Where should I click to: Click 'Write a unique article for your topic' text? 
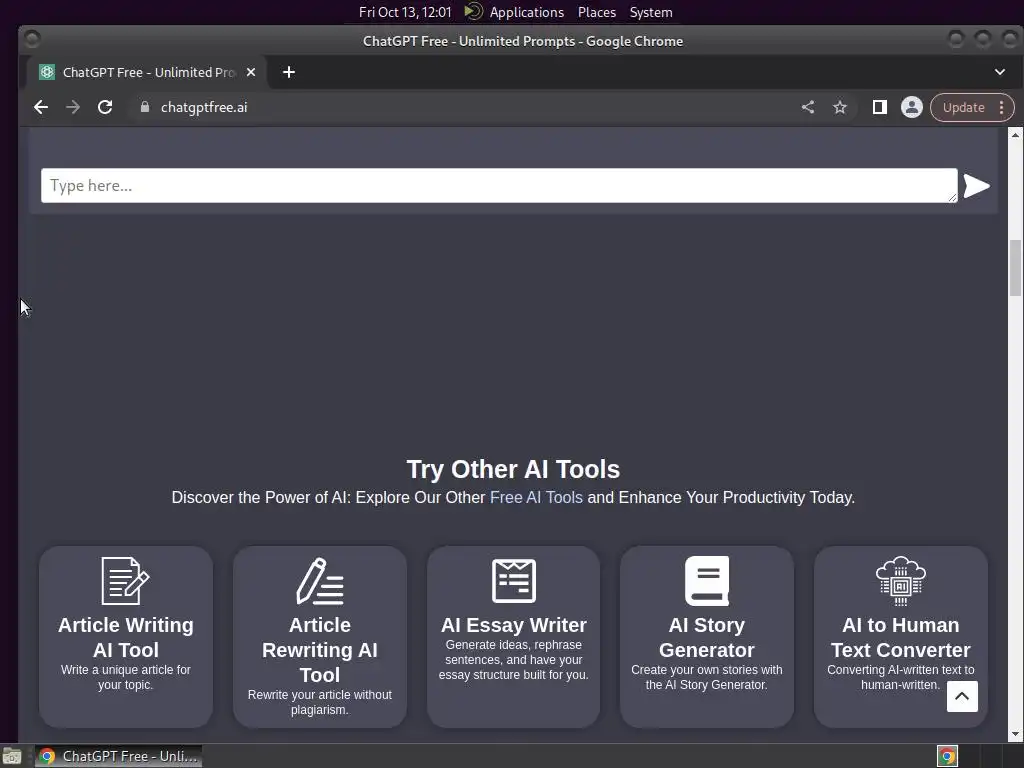pos(125,677)
